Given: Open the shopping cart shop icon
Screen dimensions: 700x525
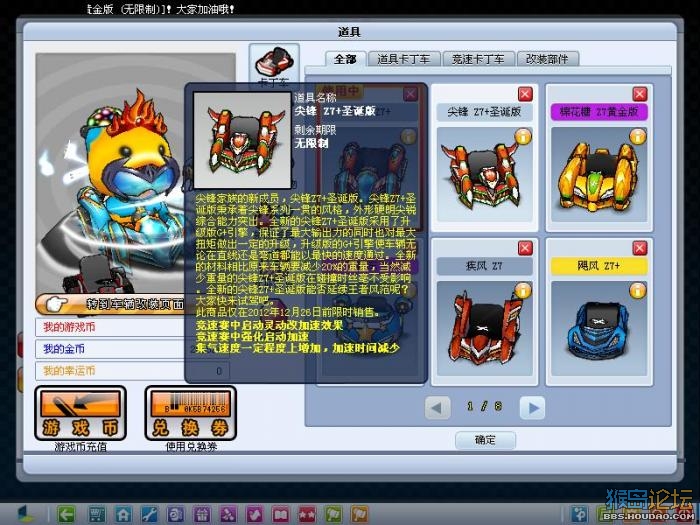Looking at the screenshot, I should coord(96,514).
